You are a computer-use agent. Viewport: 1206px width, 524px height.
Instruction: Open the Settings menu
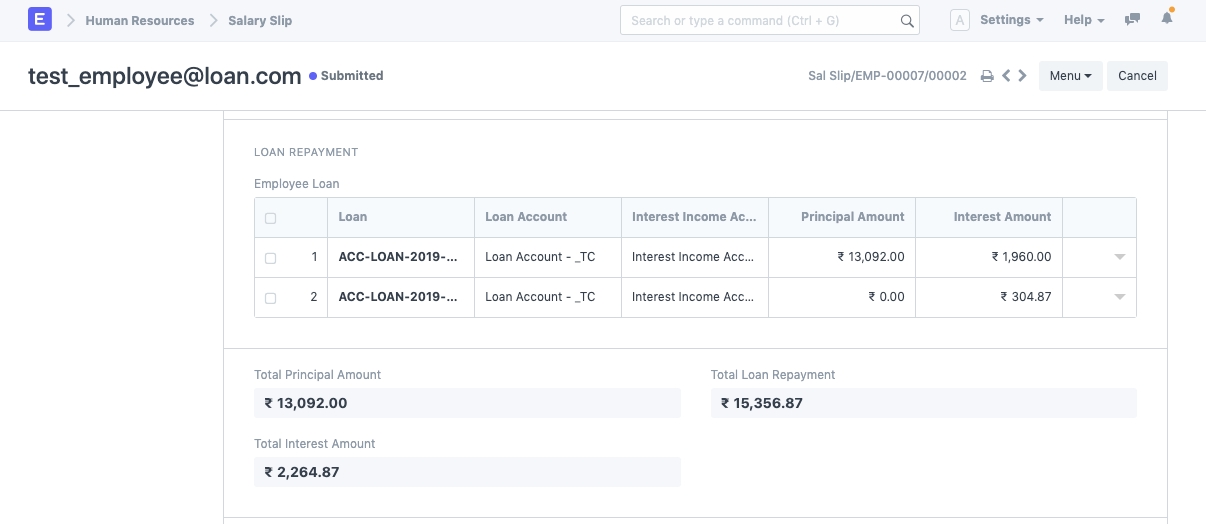click(x=1011, y=20)
